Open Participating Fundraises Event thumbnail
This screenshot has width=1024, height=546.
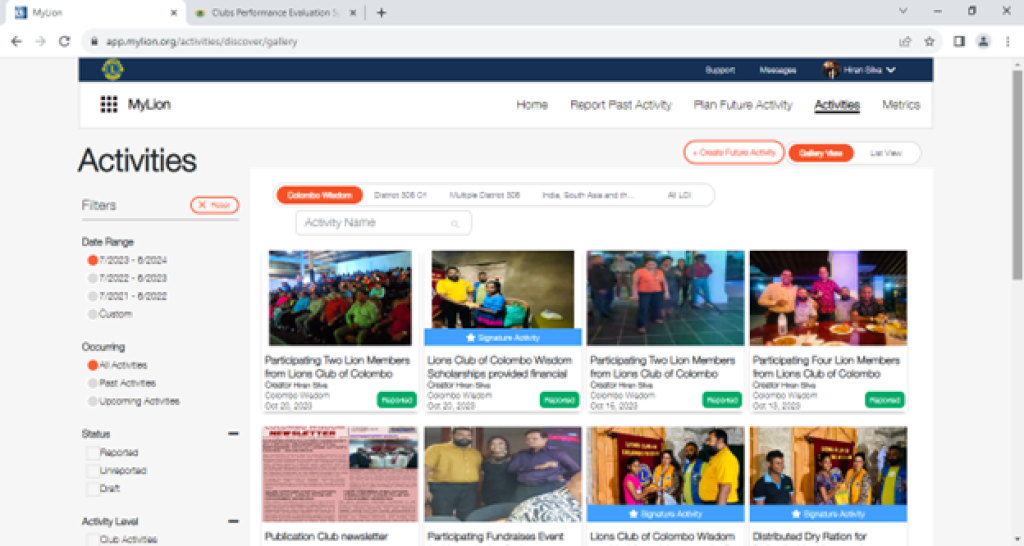coord(502,474)
